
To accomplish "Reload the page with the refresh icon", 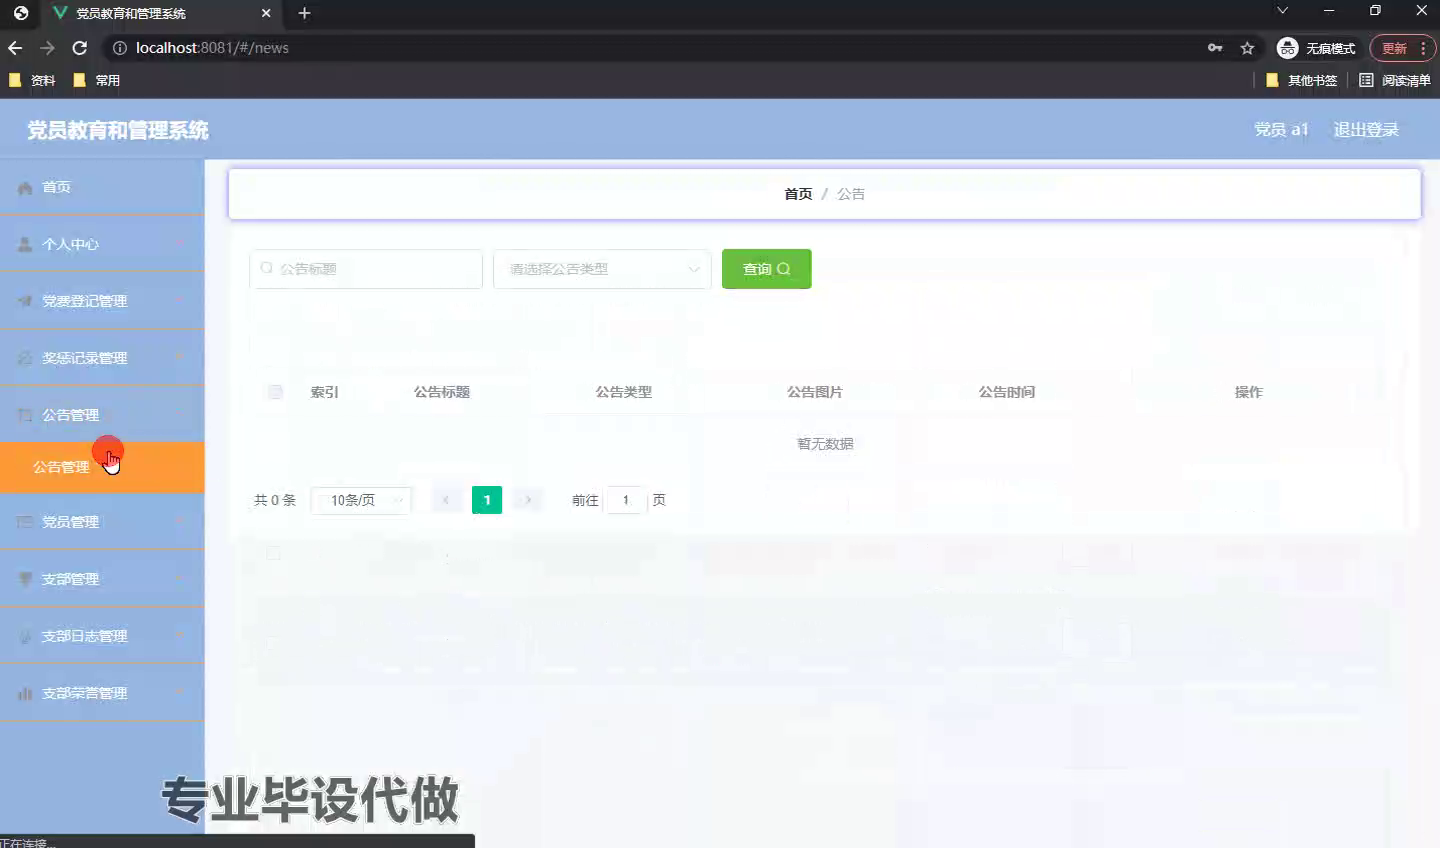I will coord(80,48).
